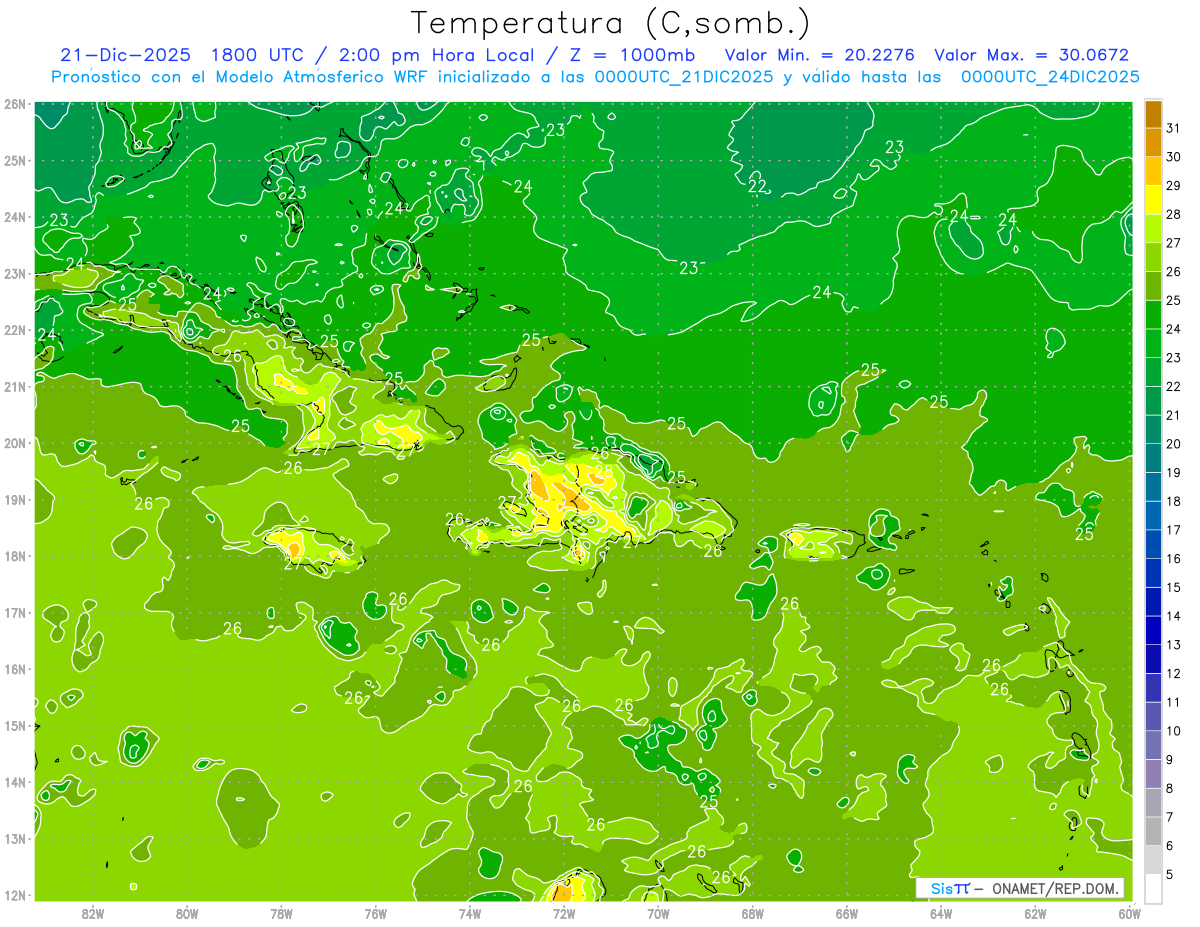Click the dark orange legend band above 31

1153,114
